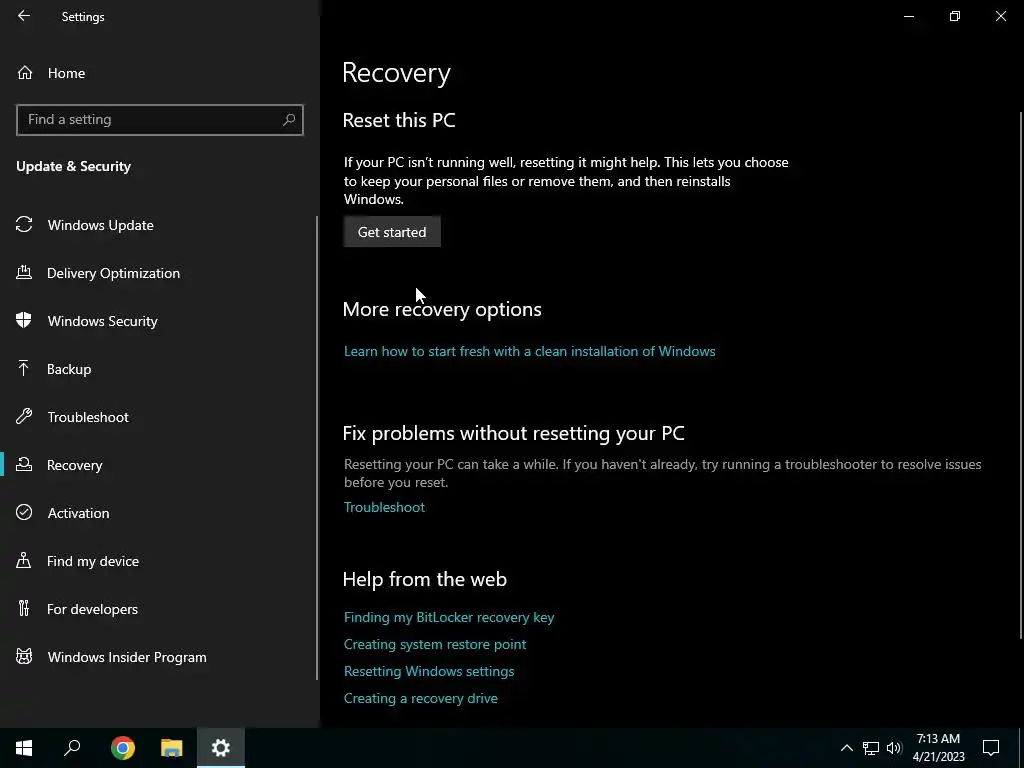Click the Show desktop strip
Screen dimensions: 1024x768
(x=1021, y=748)
